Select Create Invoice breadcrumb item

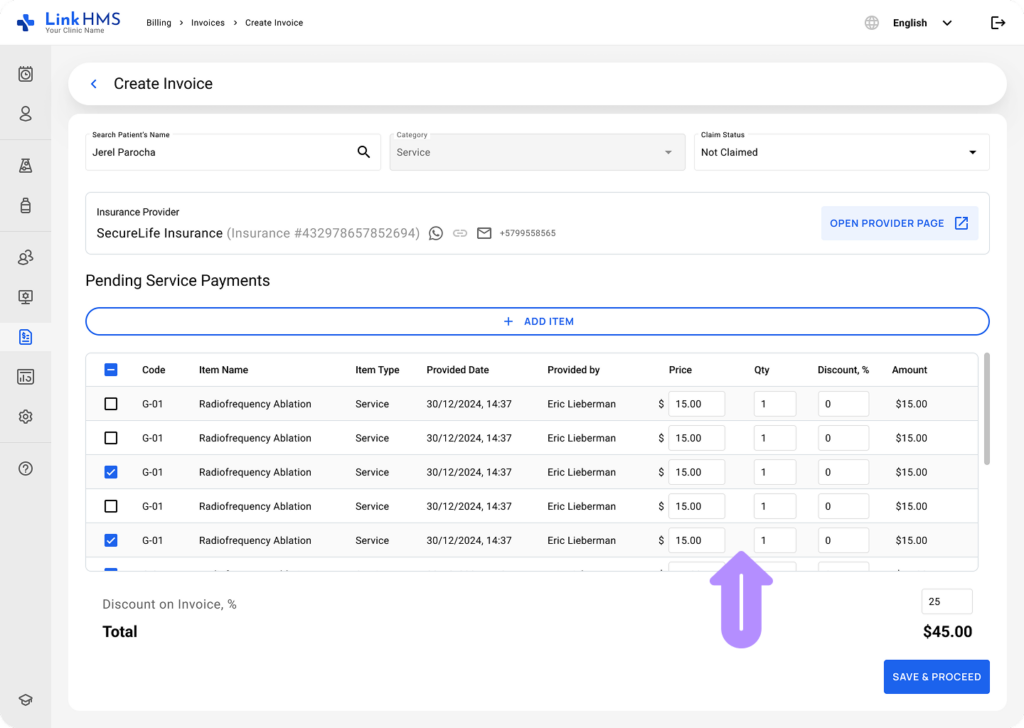tap(274, 23)
